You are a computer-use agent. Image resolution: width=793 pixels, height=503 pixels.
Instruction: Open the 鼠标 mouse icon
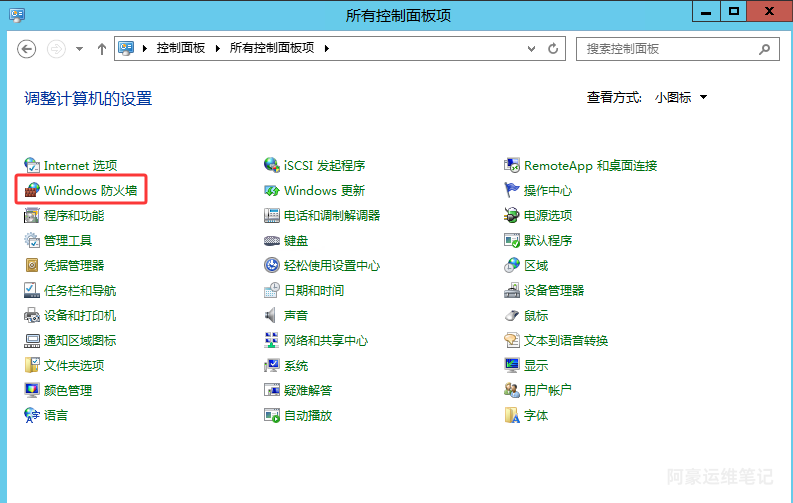point(512,315)
